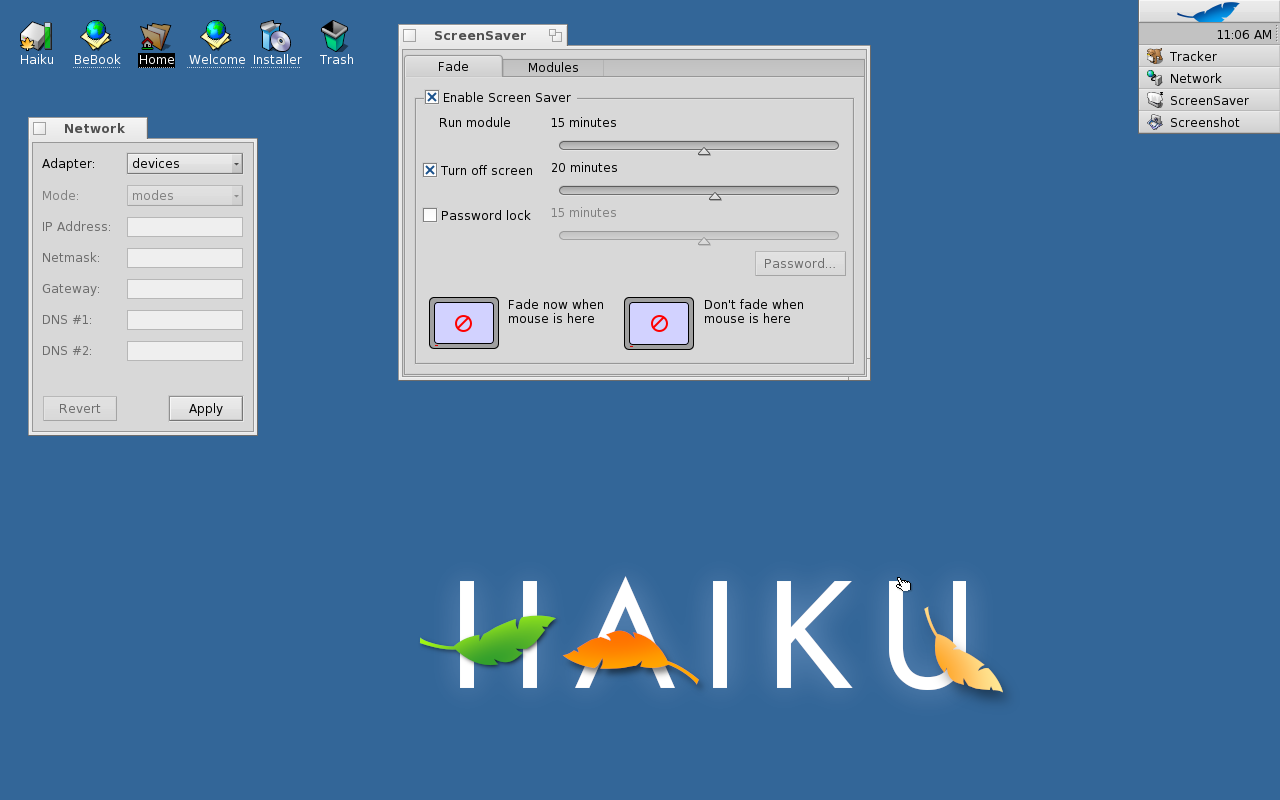Click the Apply button in Network

[x=205, y=408]
